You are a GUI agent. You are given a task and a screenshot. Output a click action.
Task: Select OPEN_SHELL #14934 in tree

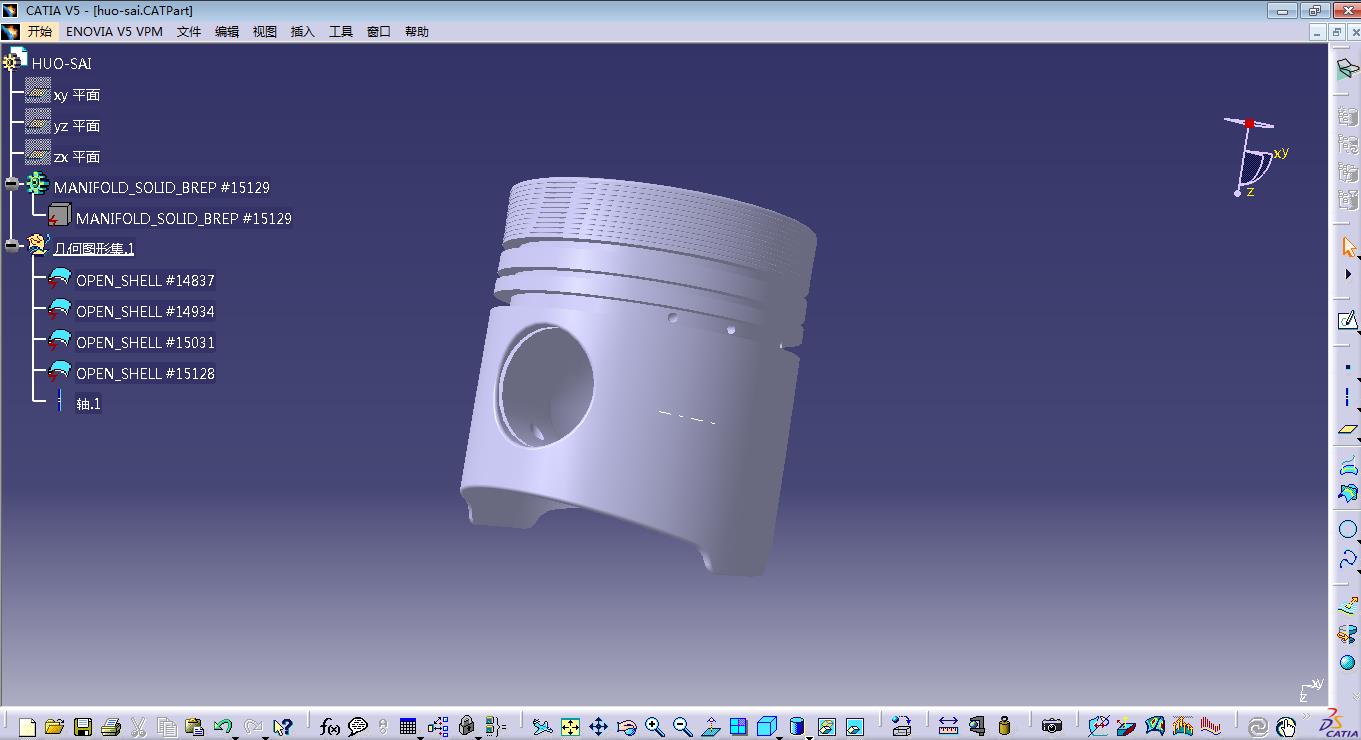(145, 312)
